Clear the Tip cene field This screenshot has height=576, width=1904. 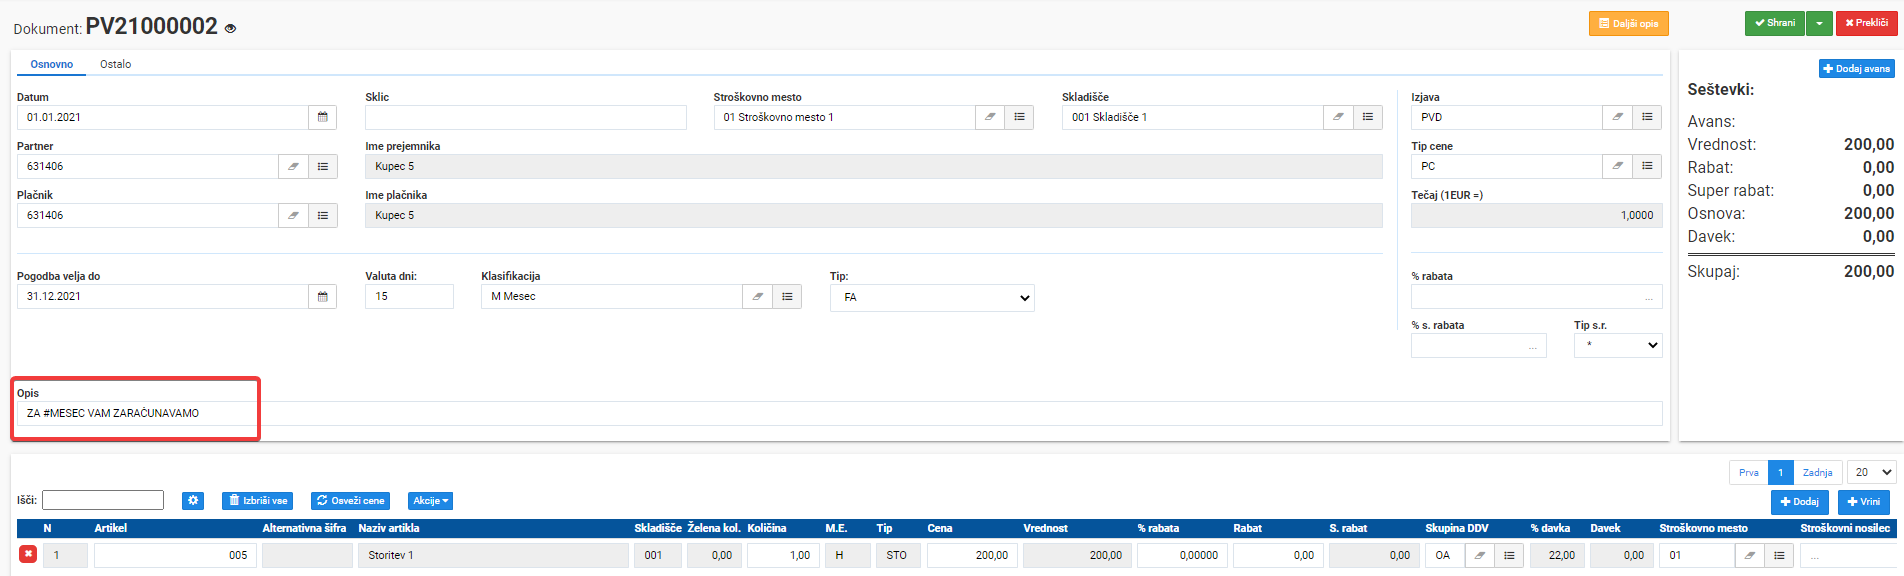pyautogui.click(x=1617, y=166)
